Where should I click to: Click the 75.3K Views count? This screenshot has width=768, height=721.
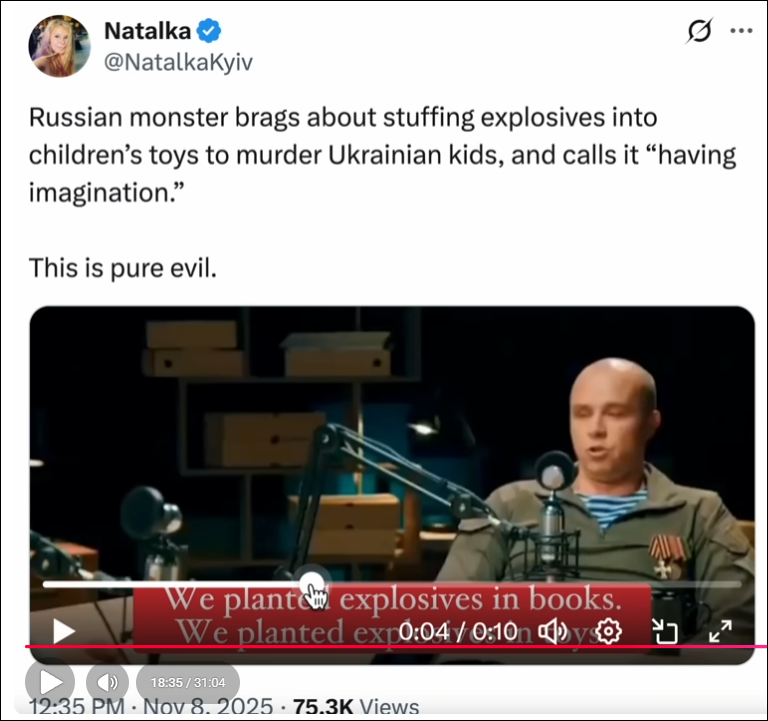pos(356,708)
